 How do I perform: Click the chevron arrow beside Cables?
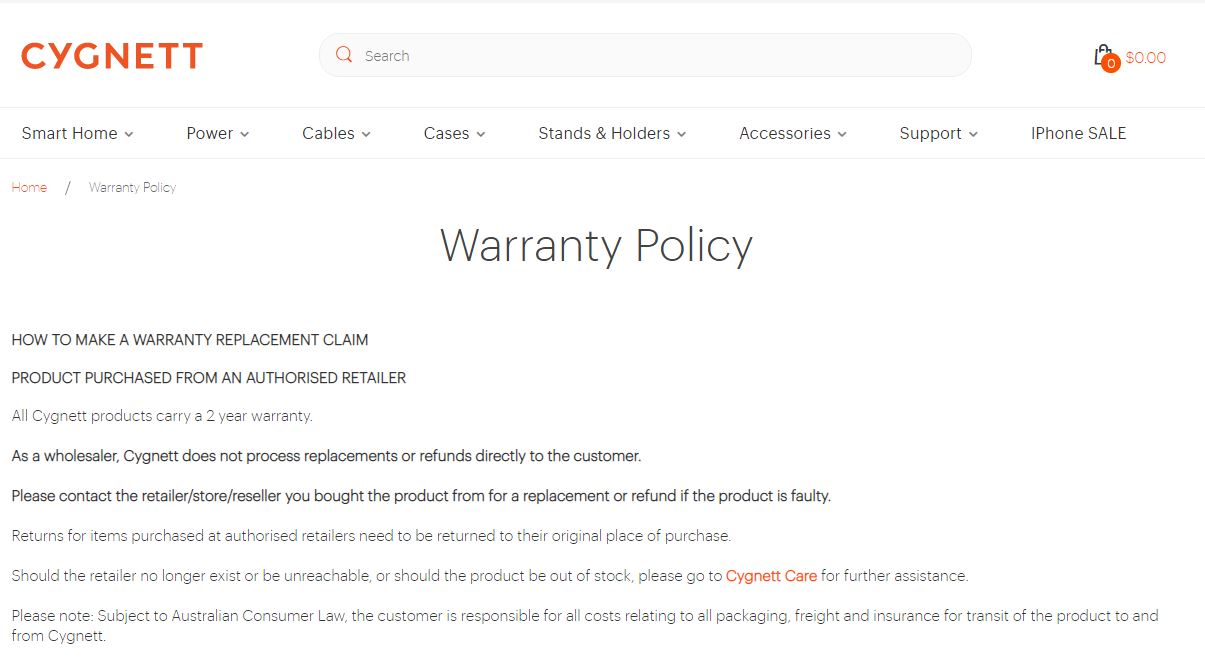point(366,134)
